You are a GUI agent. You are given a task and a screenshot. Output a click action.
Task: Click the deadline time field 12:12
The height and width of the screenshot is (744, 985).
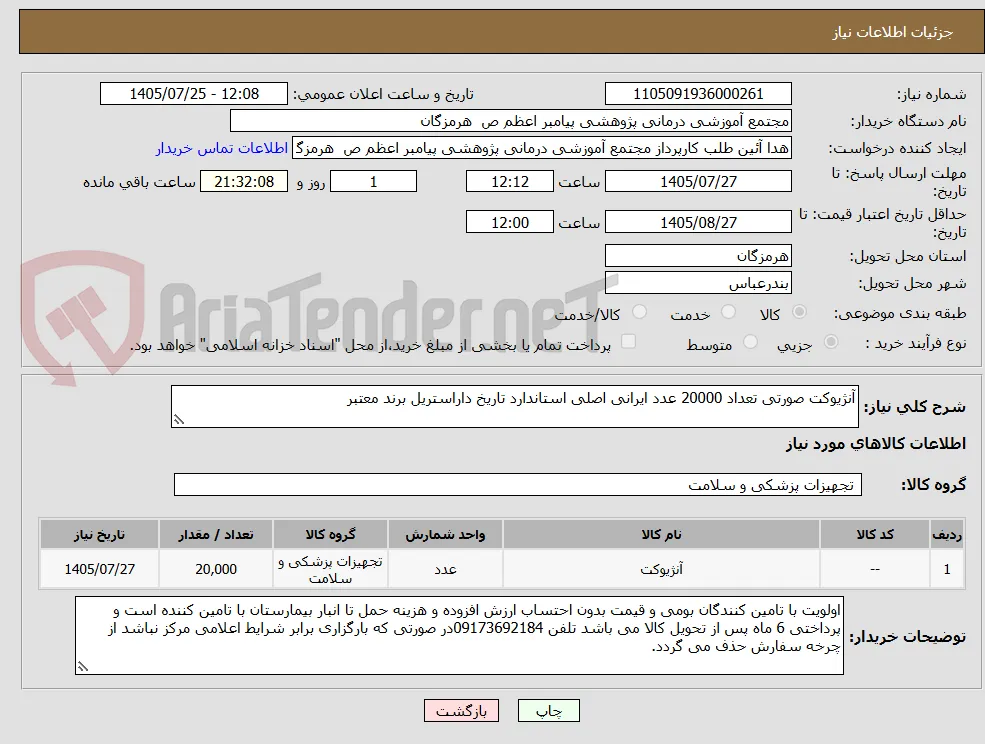coord(509,182)
